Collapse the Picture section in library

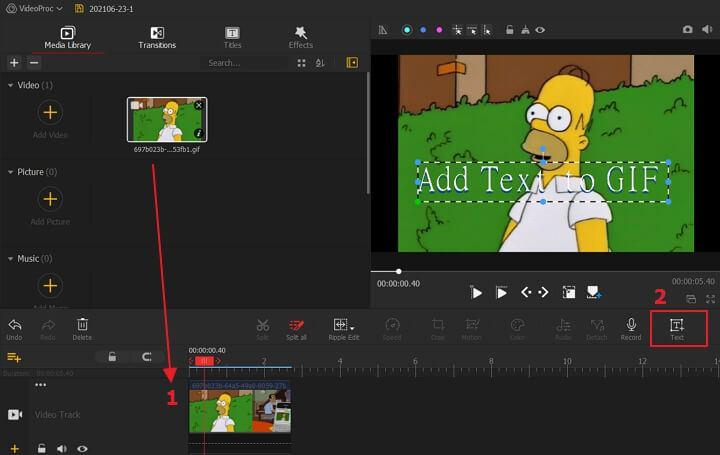(x=10, y=172)
